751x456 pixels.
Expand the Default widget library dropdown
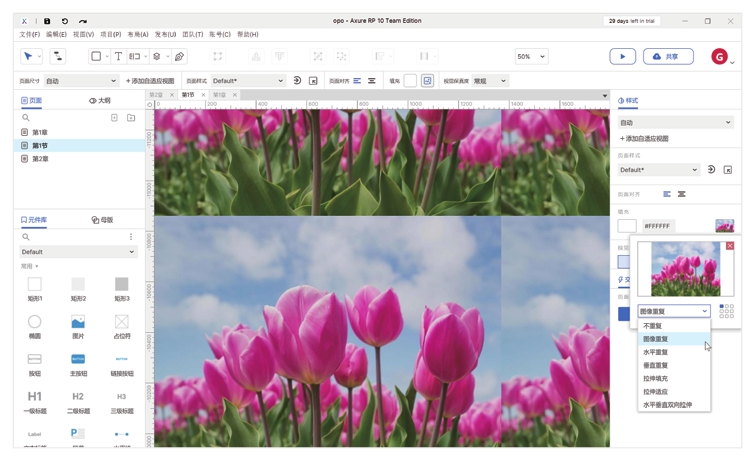[78, 252]
